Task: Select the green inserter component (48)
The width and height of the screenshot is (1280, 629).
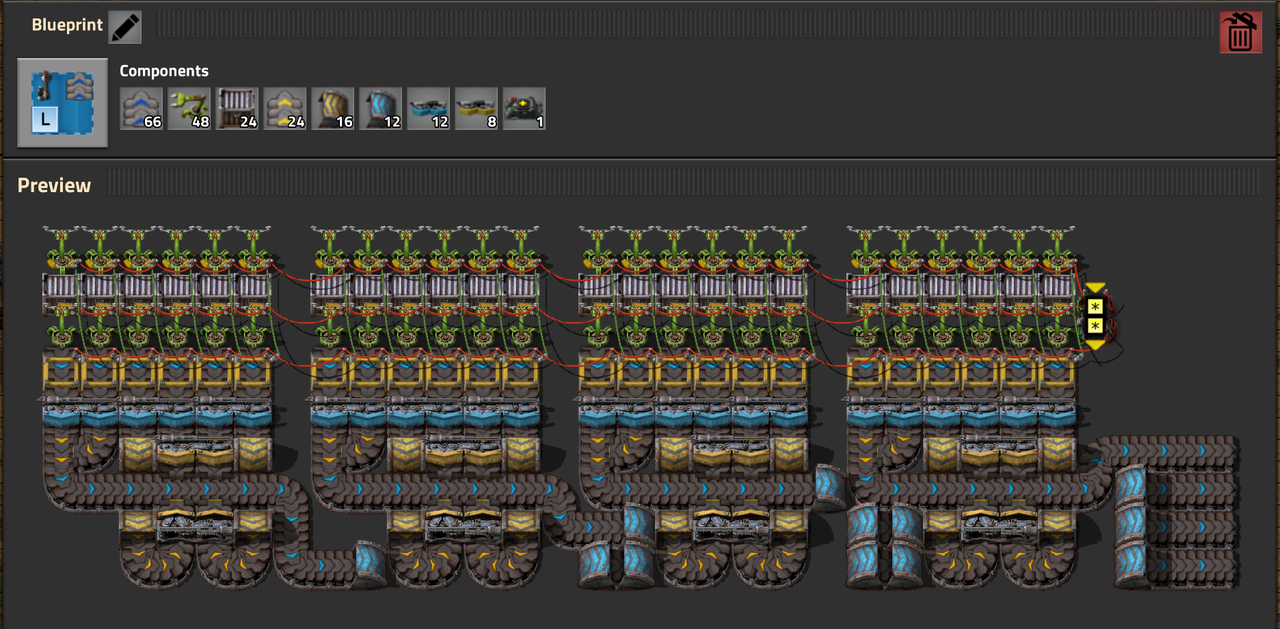Action: 189,108
